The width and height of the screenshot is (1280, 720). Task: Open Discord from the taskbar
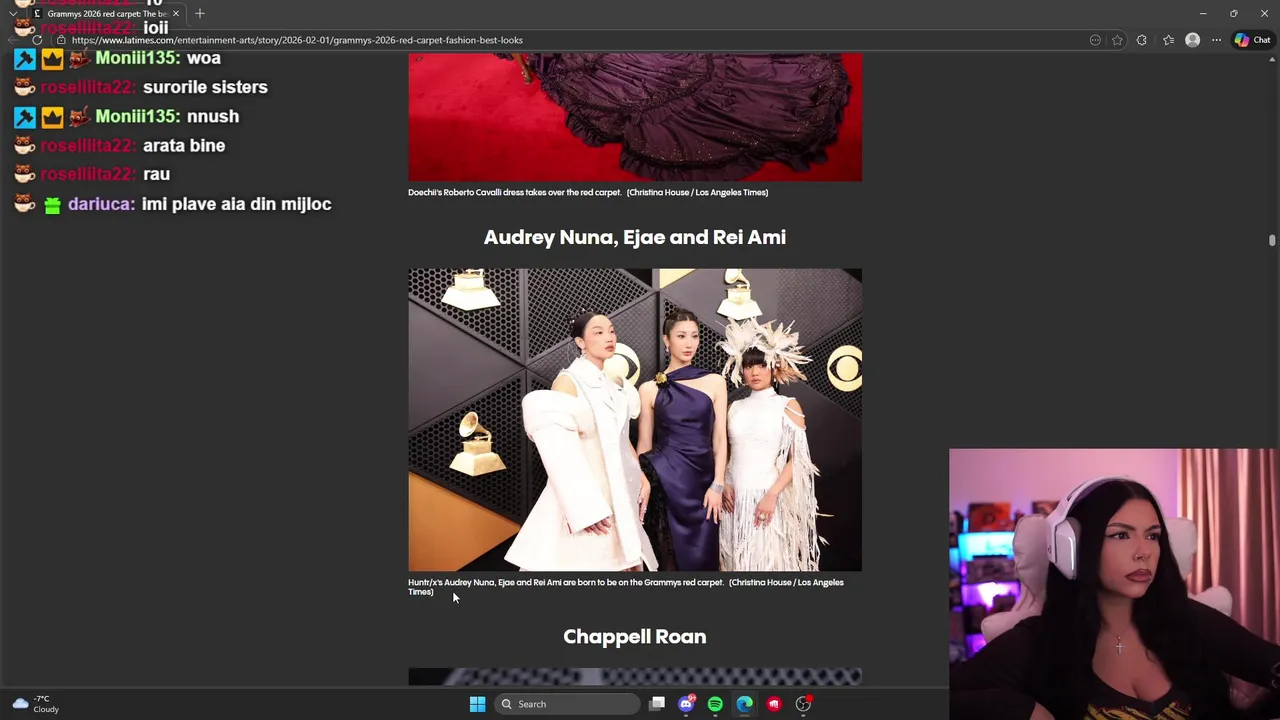pos(686,704)
